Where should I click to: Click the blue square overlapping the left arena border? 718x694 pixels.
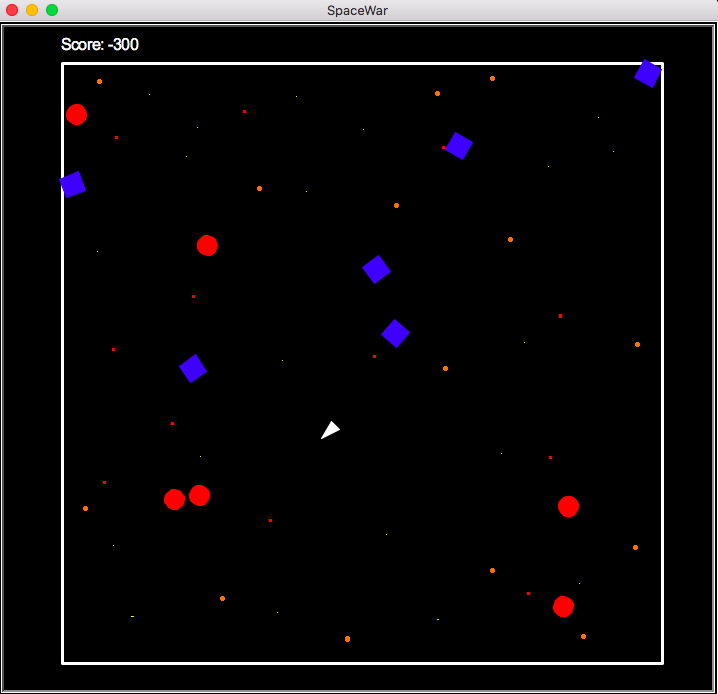click(x=73, y=184)
